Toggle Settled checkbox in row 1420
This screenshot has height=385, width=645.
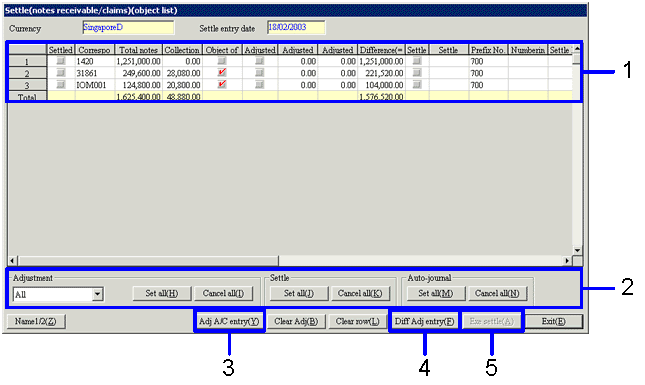pos(61,61)
